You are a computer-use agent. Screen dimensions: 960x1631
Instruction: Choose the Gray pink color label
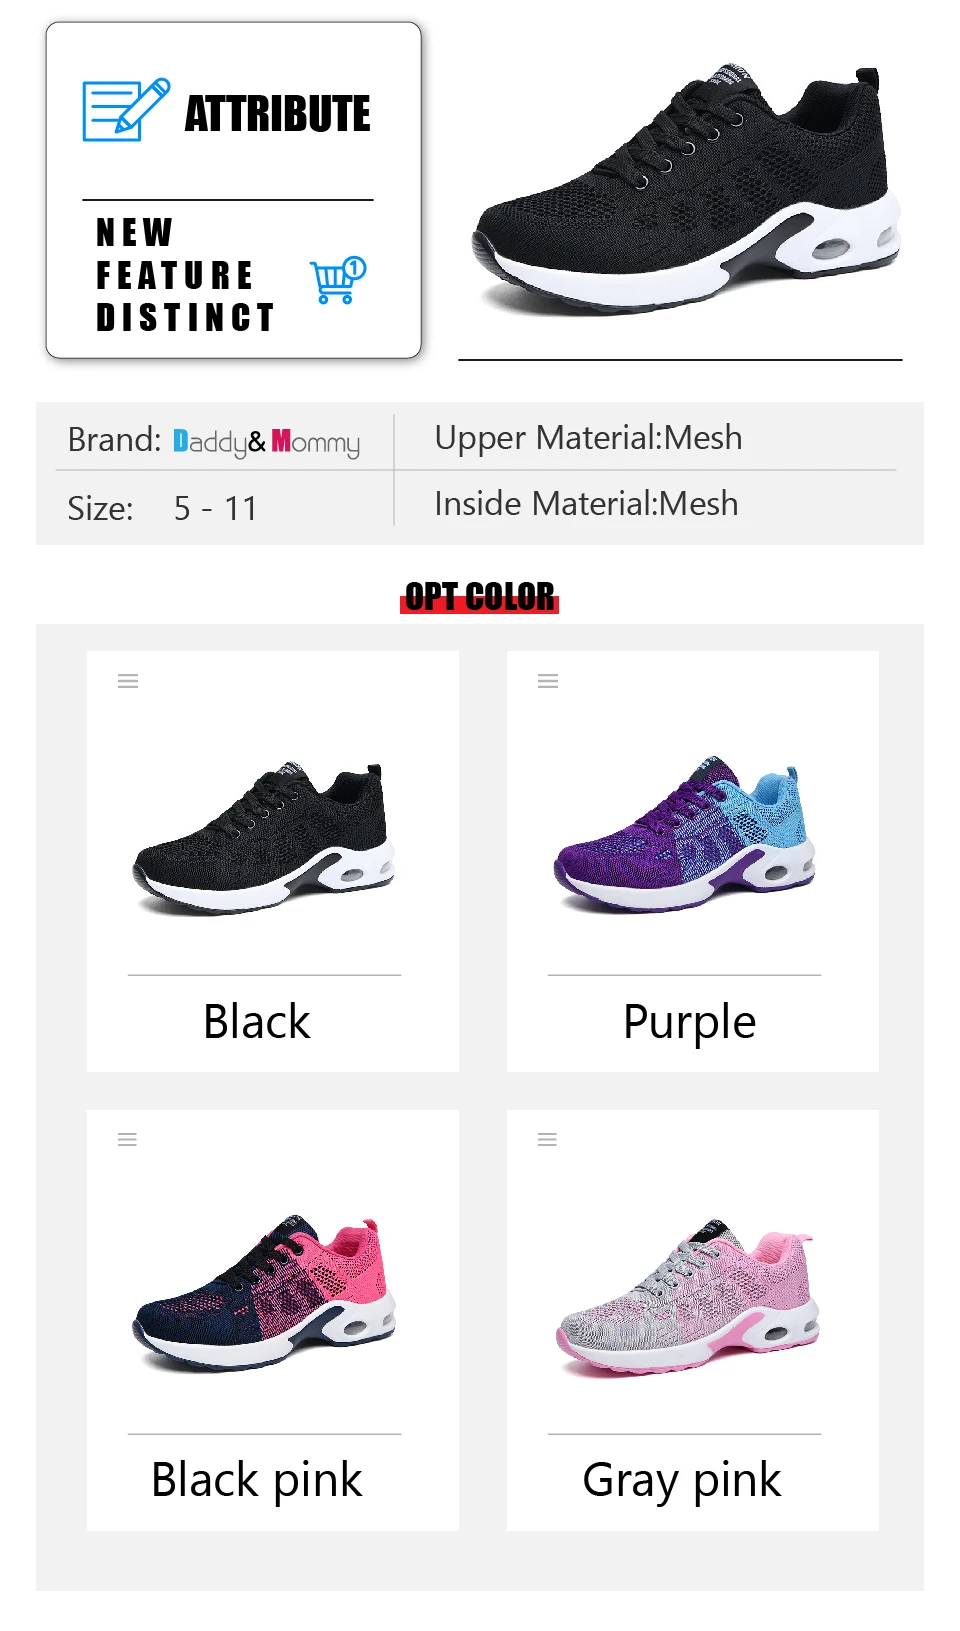681,1482
